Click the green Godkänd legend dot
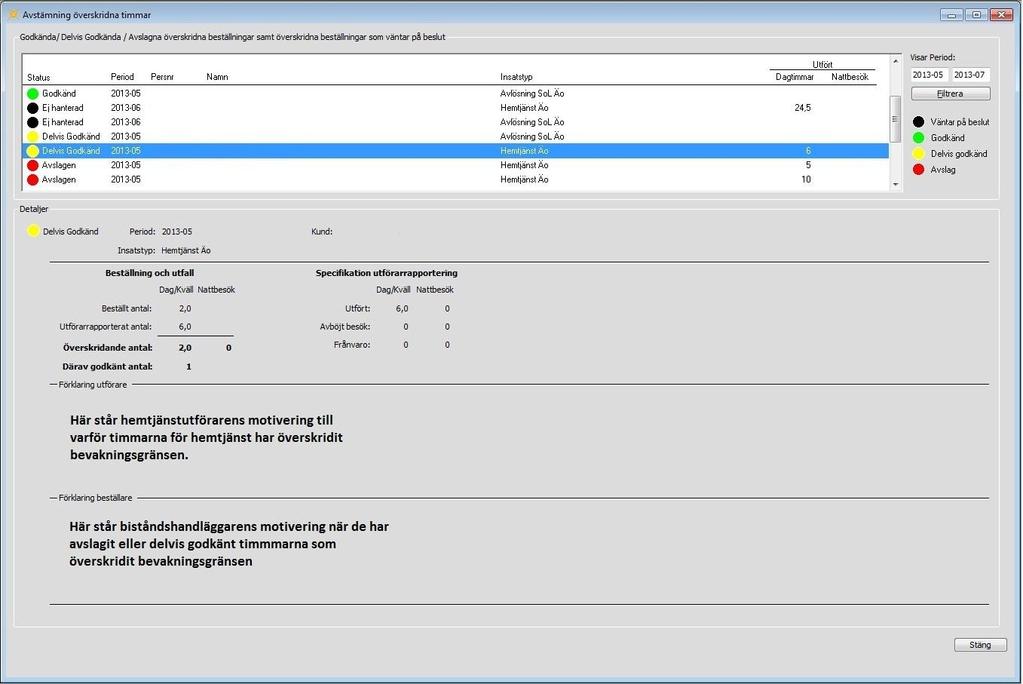 coord(919,138)
